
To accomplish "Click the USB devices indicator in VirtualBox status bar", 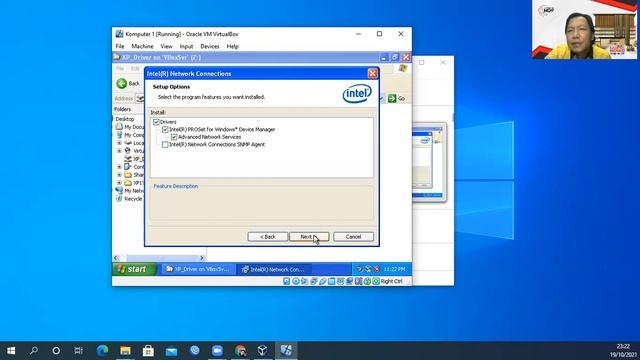I will point(322,281).
